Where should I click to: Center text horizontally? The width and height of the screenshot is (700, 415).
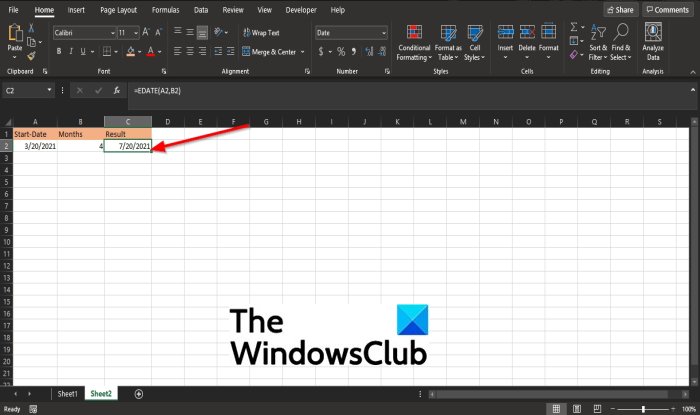pyautogui.click(x=190, y=52)
